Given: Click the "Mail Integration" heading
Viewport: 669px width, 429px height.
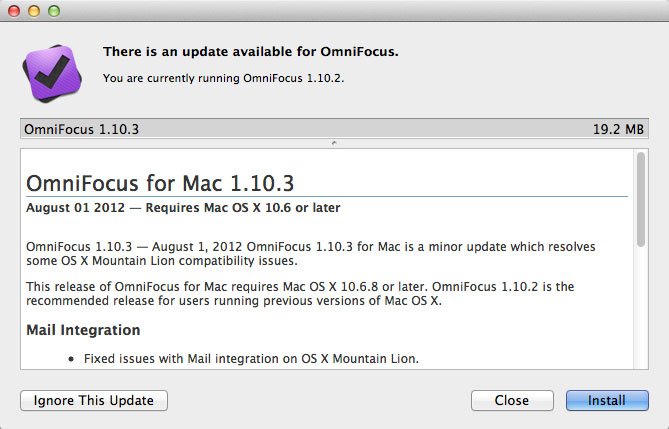Looking at the screenshot, I should click(x=83, y=330).
